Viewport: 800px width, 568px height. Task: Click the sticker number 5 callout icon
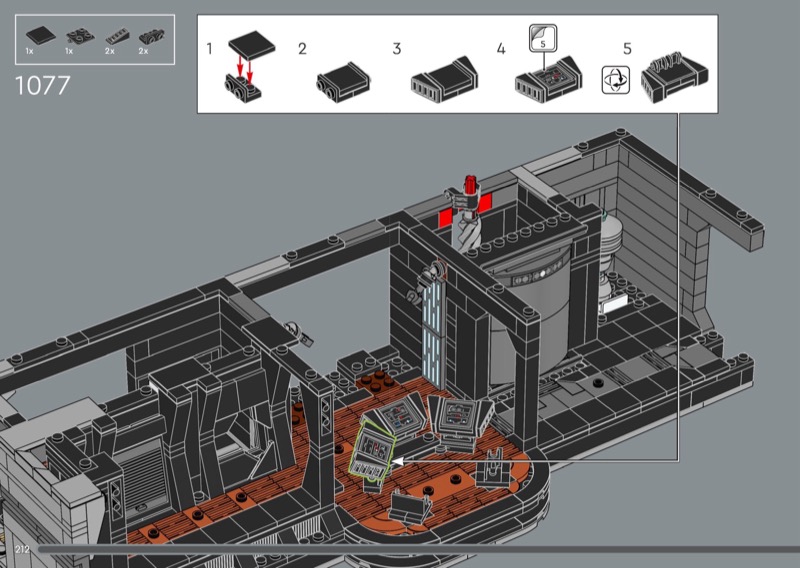540,37
